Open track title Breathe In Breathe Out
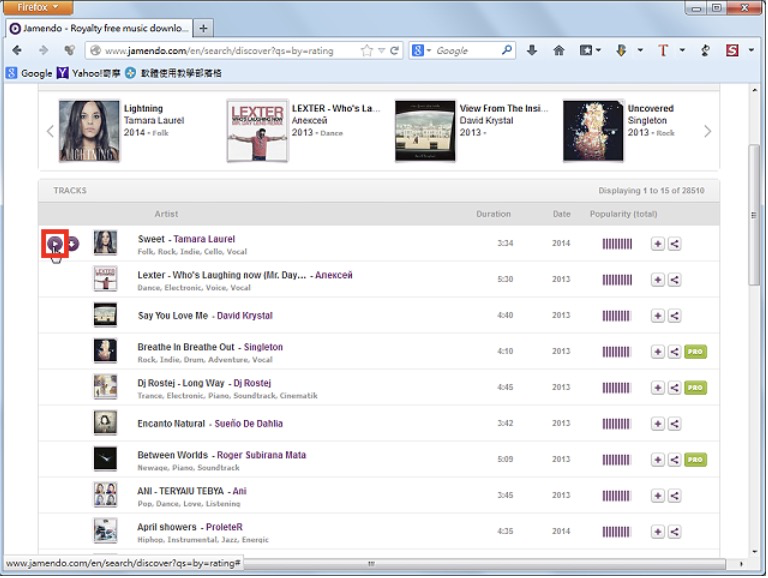This screenshot has height=578, width=768. tap(186, 347)
